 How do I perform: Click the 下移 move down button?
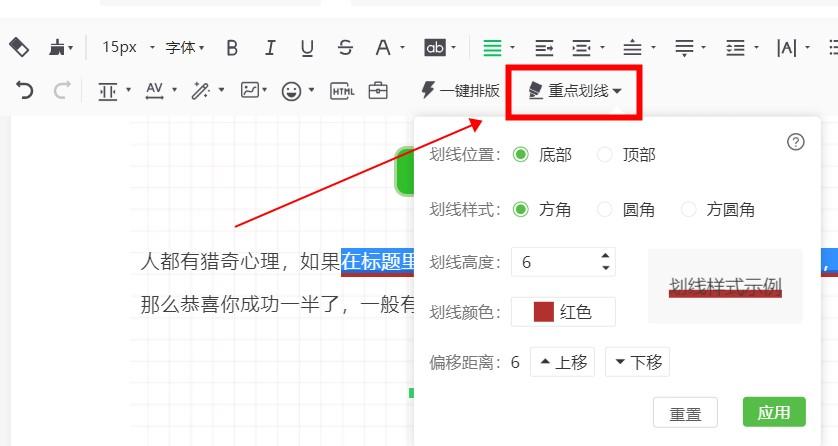pyautogui.click(x=637, y=362)
